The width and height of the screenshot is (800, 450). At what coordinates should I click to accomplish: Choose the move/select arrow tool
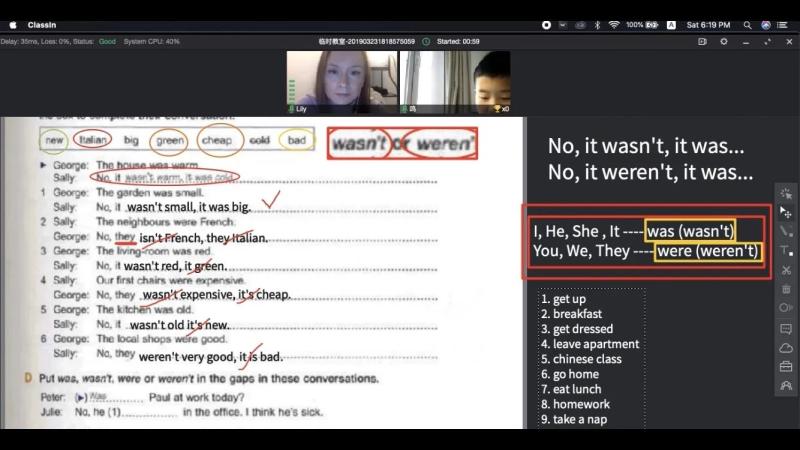[786, 212]
